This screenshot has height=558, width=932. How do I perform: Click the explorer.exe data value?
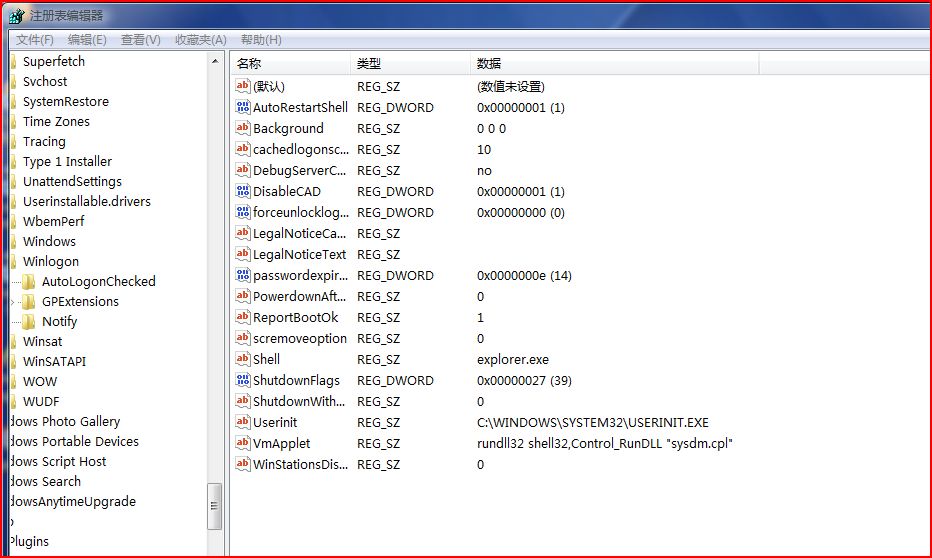[512, 360]
